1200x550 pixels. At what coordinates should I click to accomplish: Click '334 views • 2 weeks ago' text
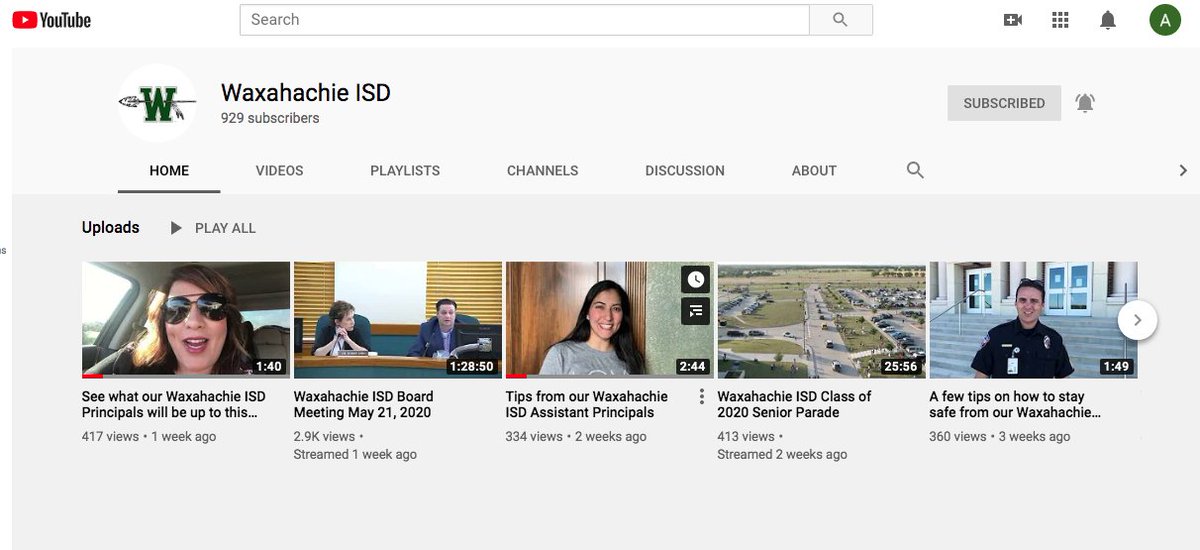tap(576, 436)
